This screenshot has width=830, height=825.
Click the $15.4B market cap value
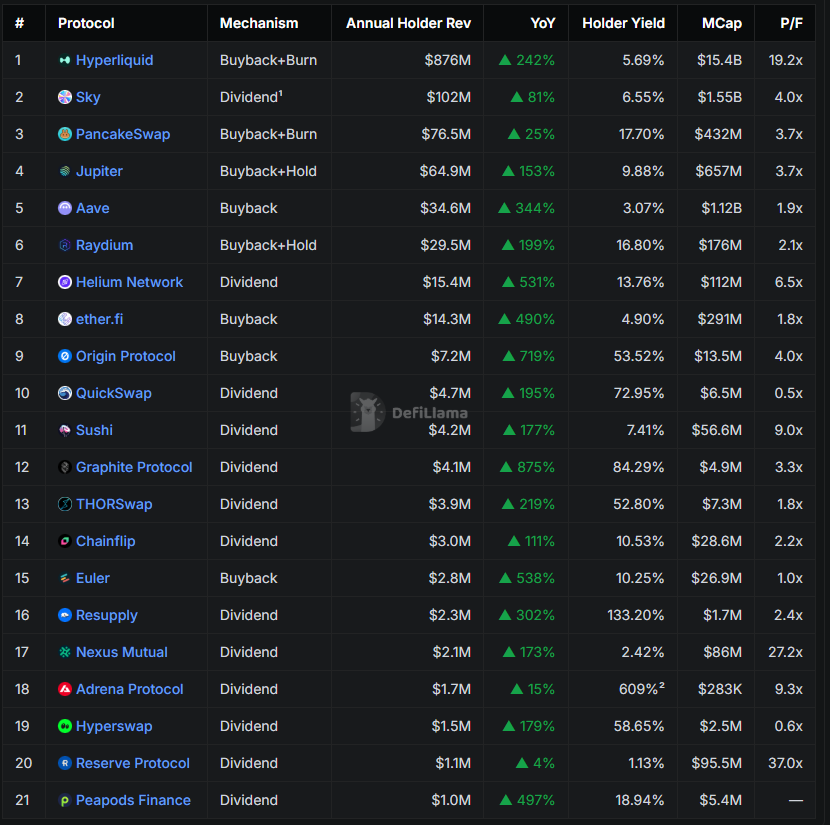tap(719, 60)
